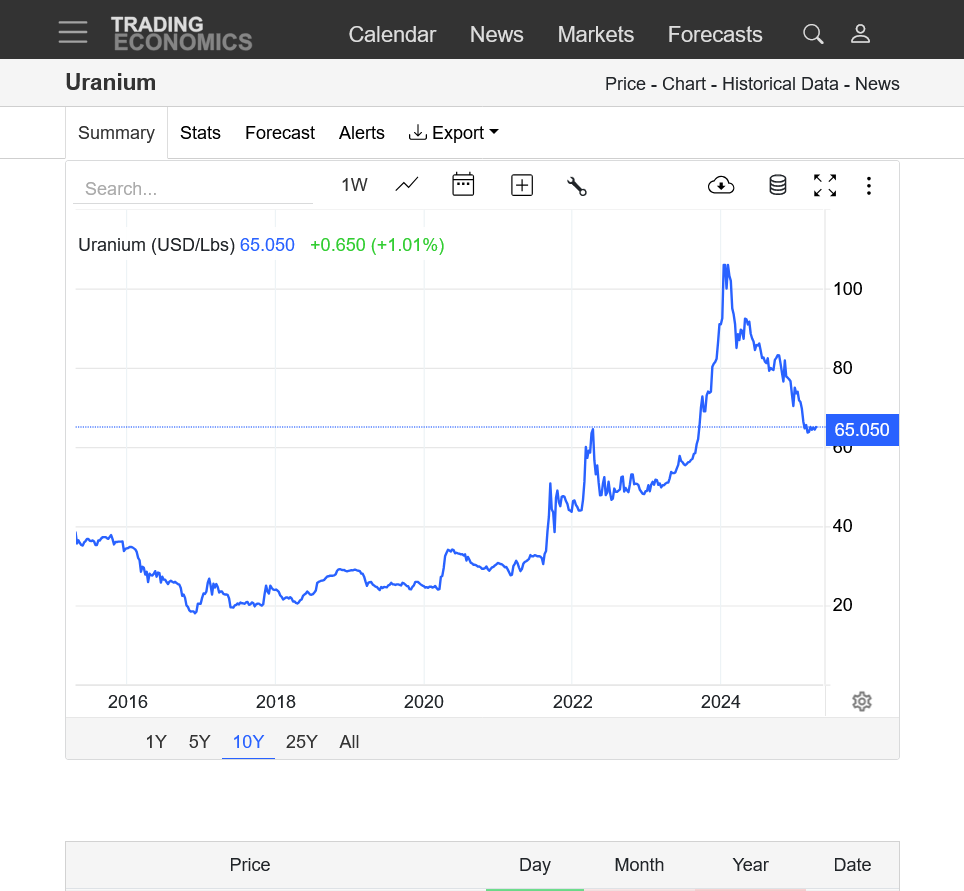This screenshot has height=891, width=964.
Task: Open chart settings gear icon
Action: tap(862, 701)
